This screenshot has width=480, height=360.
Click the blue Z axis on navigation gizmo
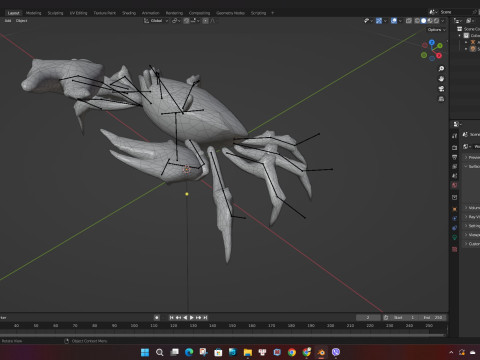pos(432,42)
